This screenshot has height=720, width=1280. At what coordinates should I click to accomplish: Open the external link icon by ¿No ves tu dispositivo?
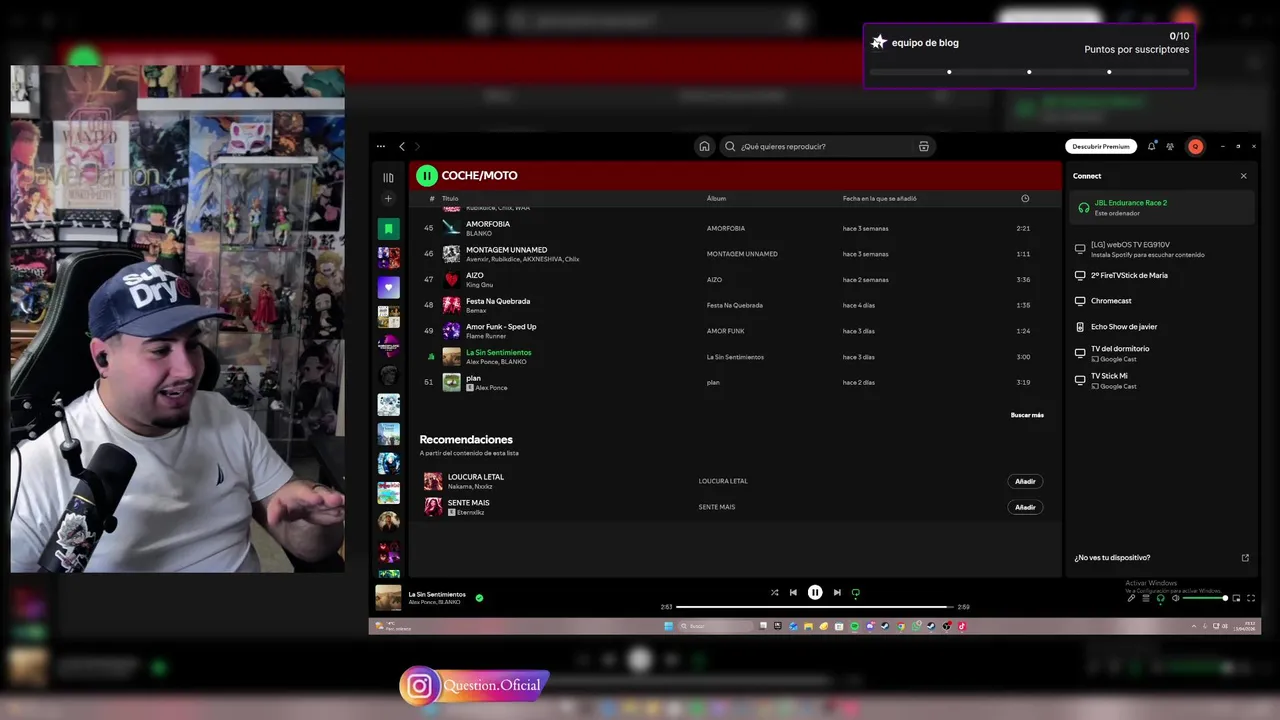point(1245,558)
